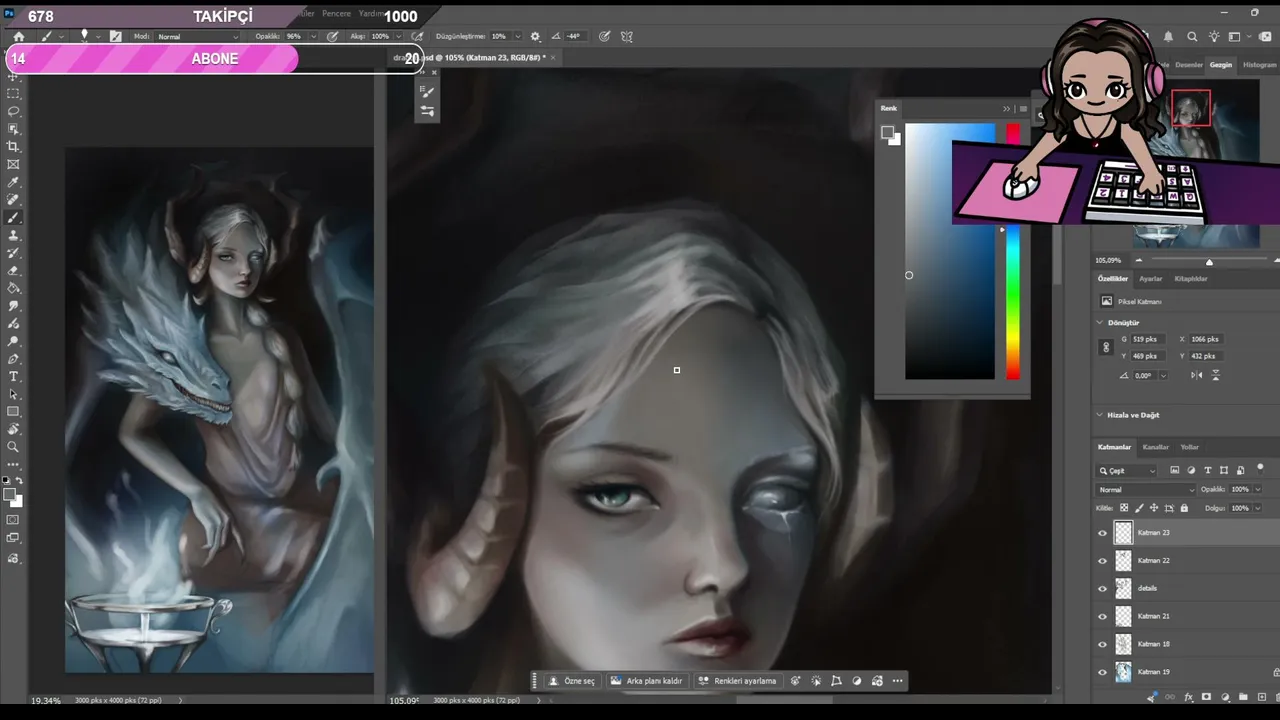Click Renkleri ayarlama button

pos(737,681)
